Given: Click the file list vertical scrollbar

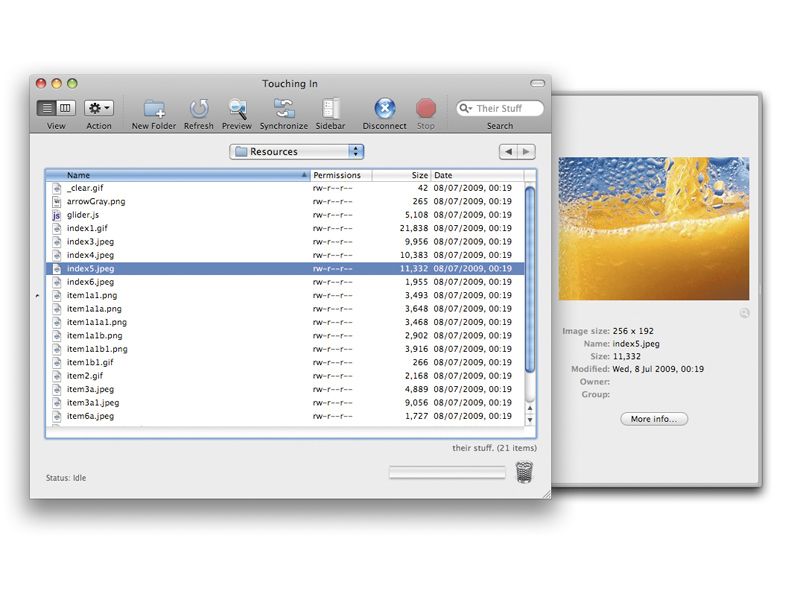Looking at the screenshot, I should (530, 280).
